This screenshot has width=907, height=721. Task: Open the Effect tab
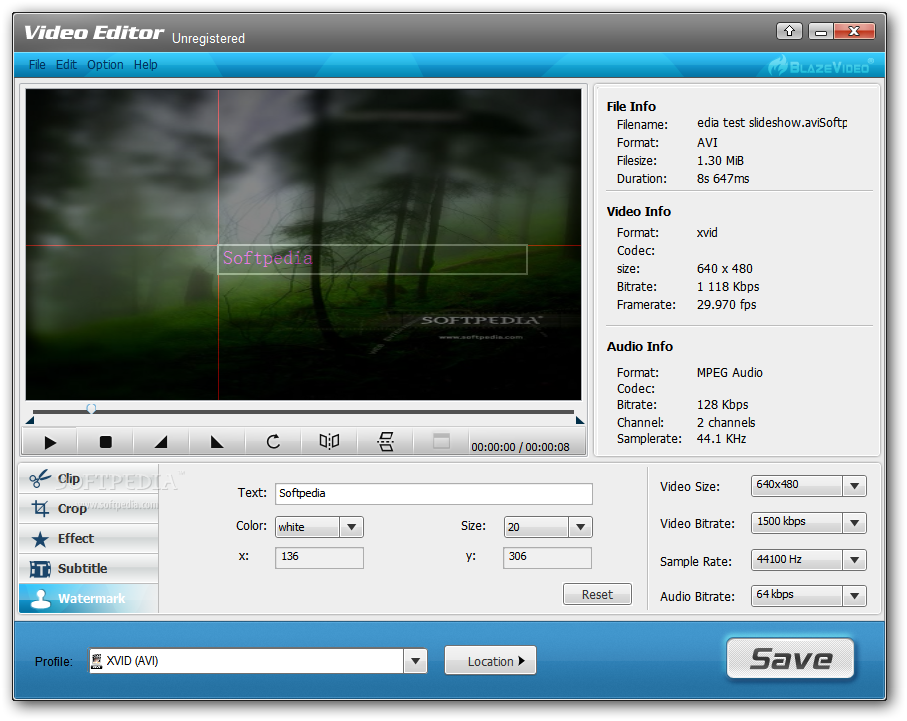click(x=89, y=539)
